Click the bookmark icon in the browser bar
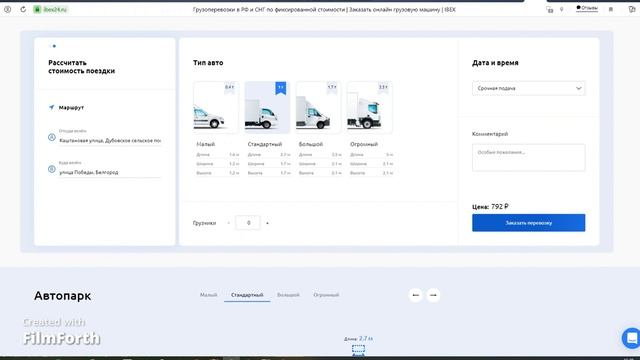Viewport: 640px width, 360px height. (x=611, y=9)
